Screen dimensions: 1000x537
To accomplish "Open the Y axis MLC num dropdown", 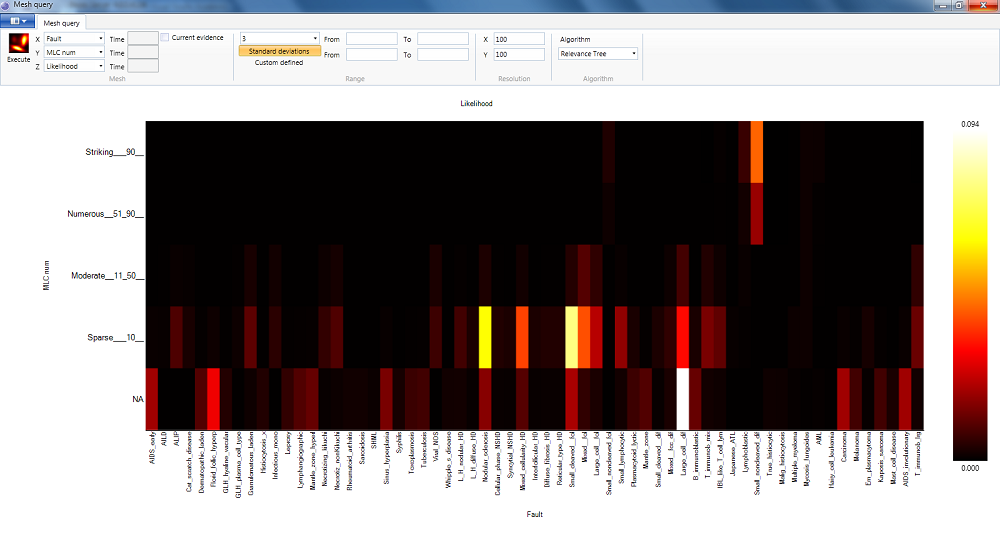I will 74,52.
